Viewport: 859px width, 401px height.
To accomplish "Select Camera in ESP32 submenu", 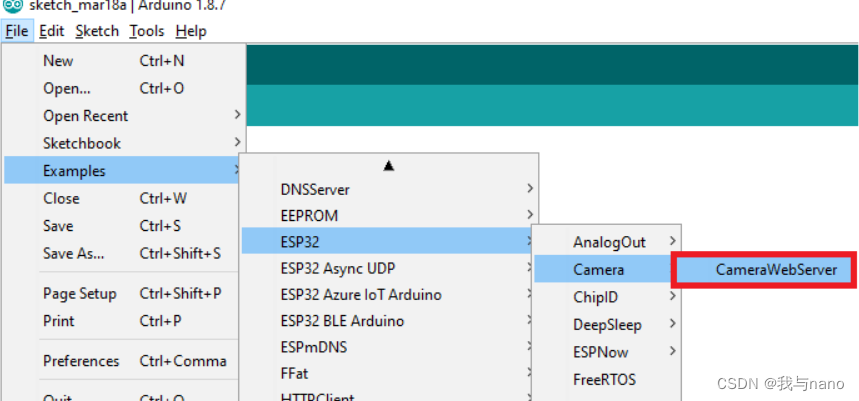I will click(603, 270).
